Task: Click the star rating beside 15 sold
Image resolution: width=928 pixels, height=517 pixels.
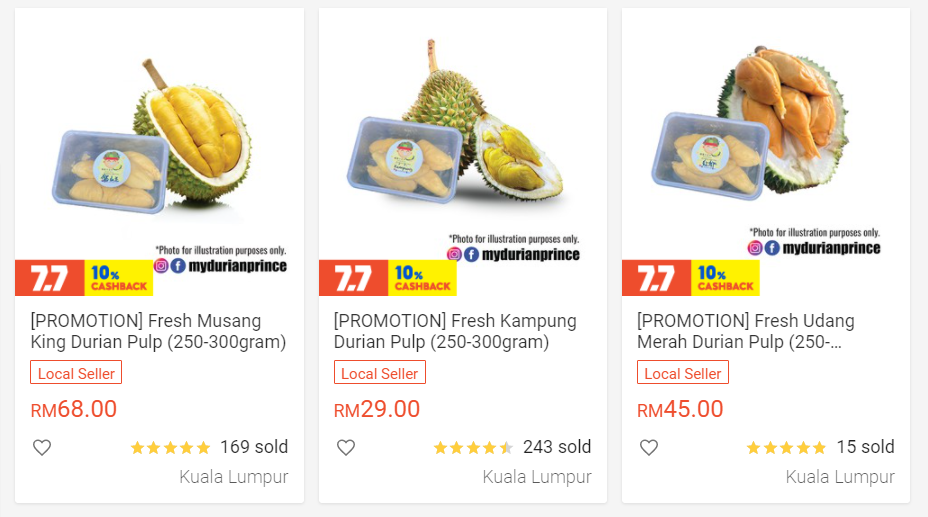Action: click(x=786, y=448)
